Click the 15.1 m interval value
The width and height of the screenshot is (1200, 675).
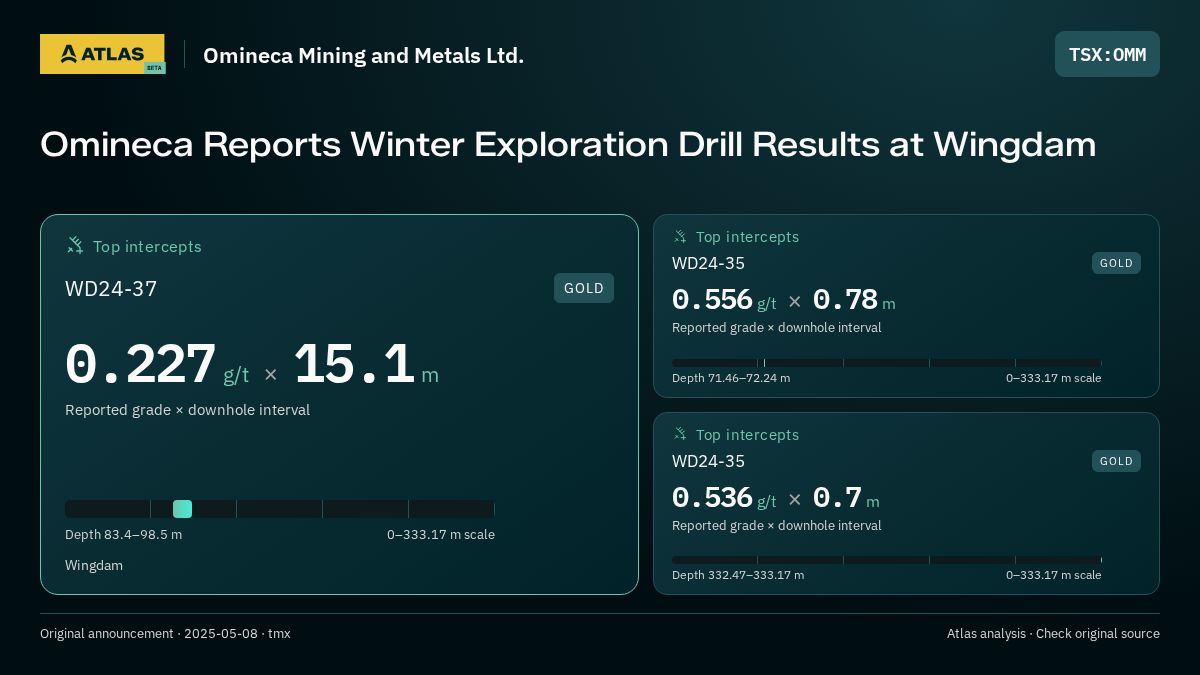366,365
